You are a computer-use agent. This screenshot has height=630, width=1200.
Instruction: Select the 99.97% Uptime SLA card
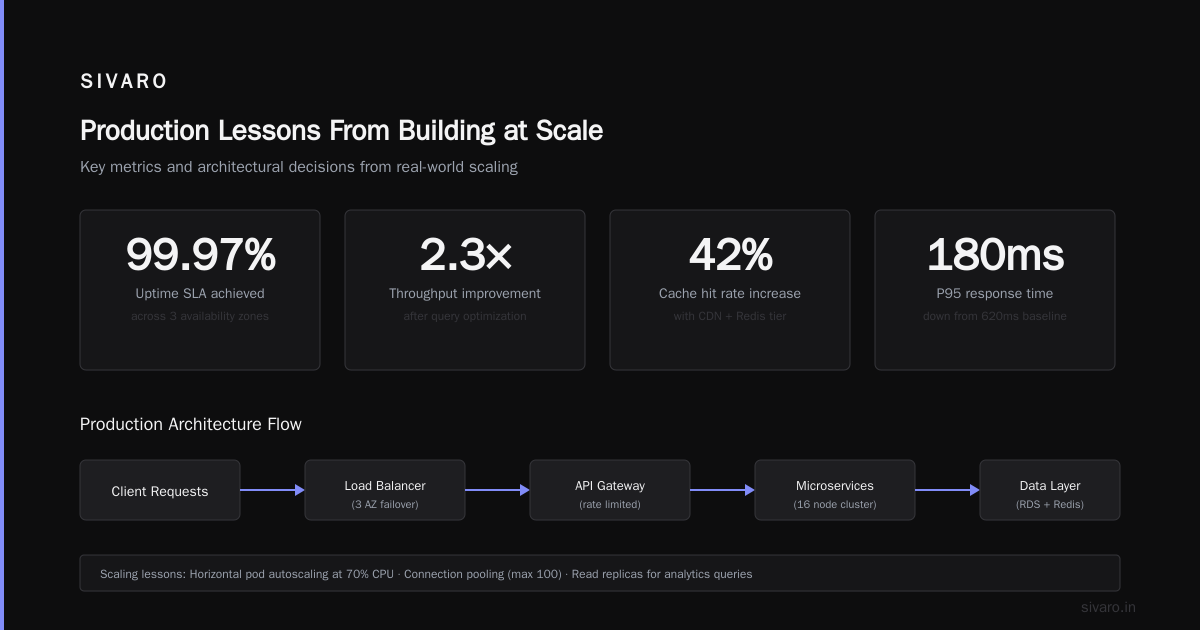200,290
